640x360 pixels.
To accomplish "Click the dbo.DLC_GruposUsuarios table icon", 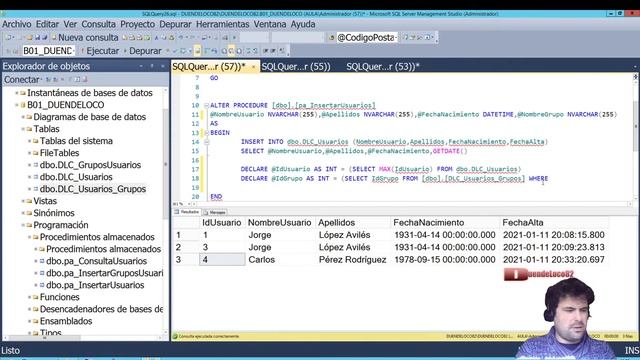I will [x=36, y=165].
